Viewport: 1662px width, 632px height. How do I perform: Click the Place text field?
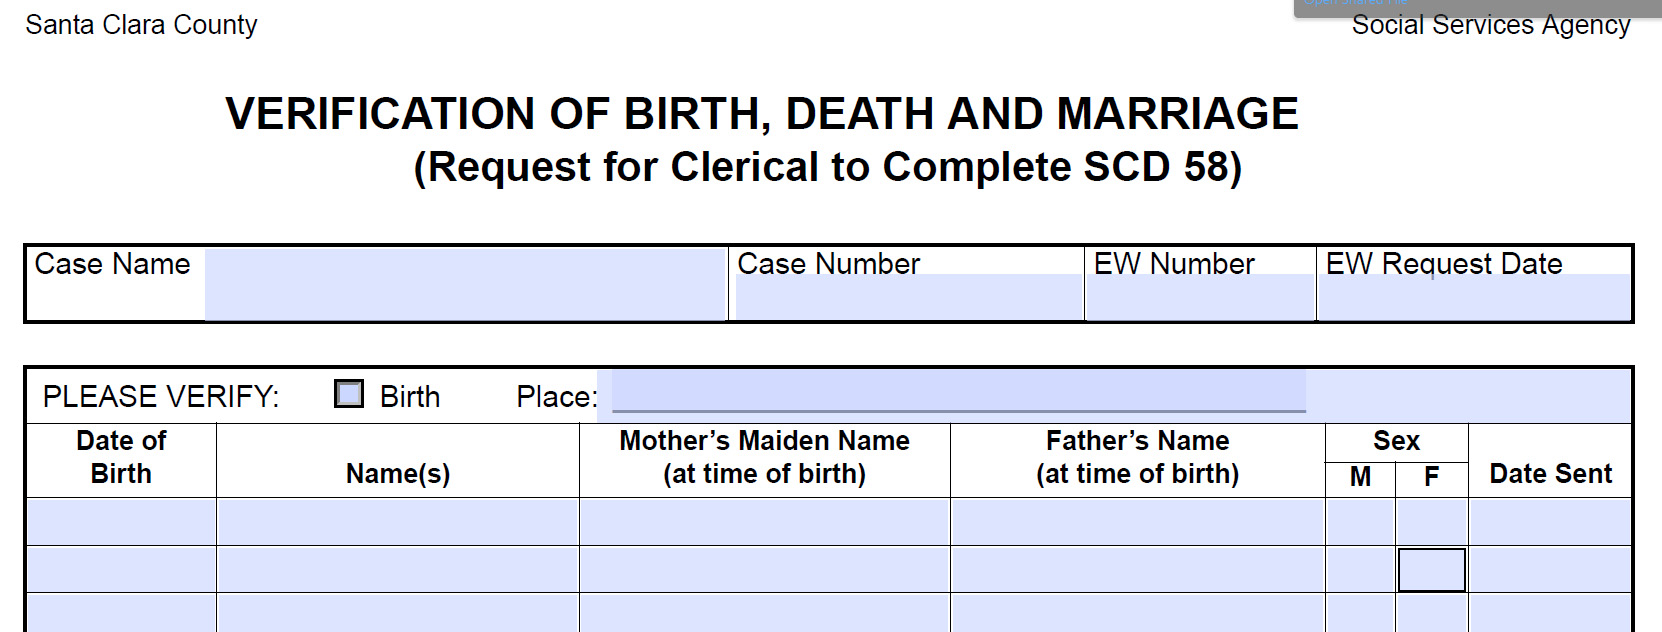click(959, 391)
